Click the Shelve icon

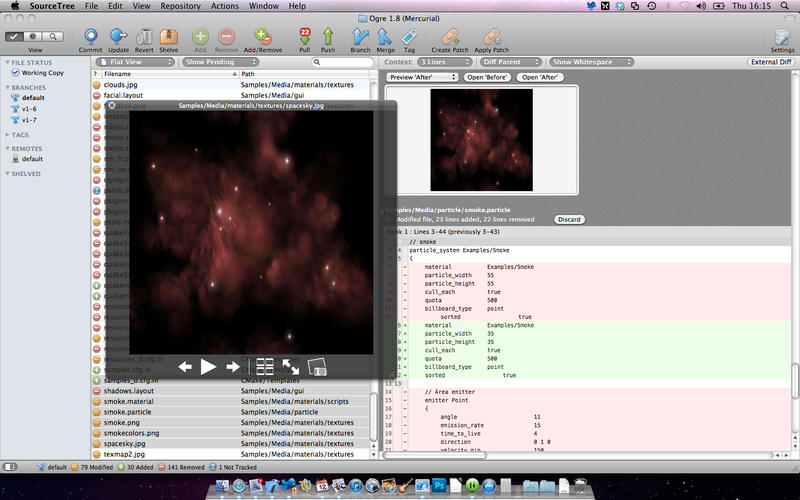coord(169,37)
